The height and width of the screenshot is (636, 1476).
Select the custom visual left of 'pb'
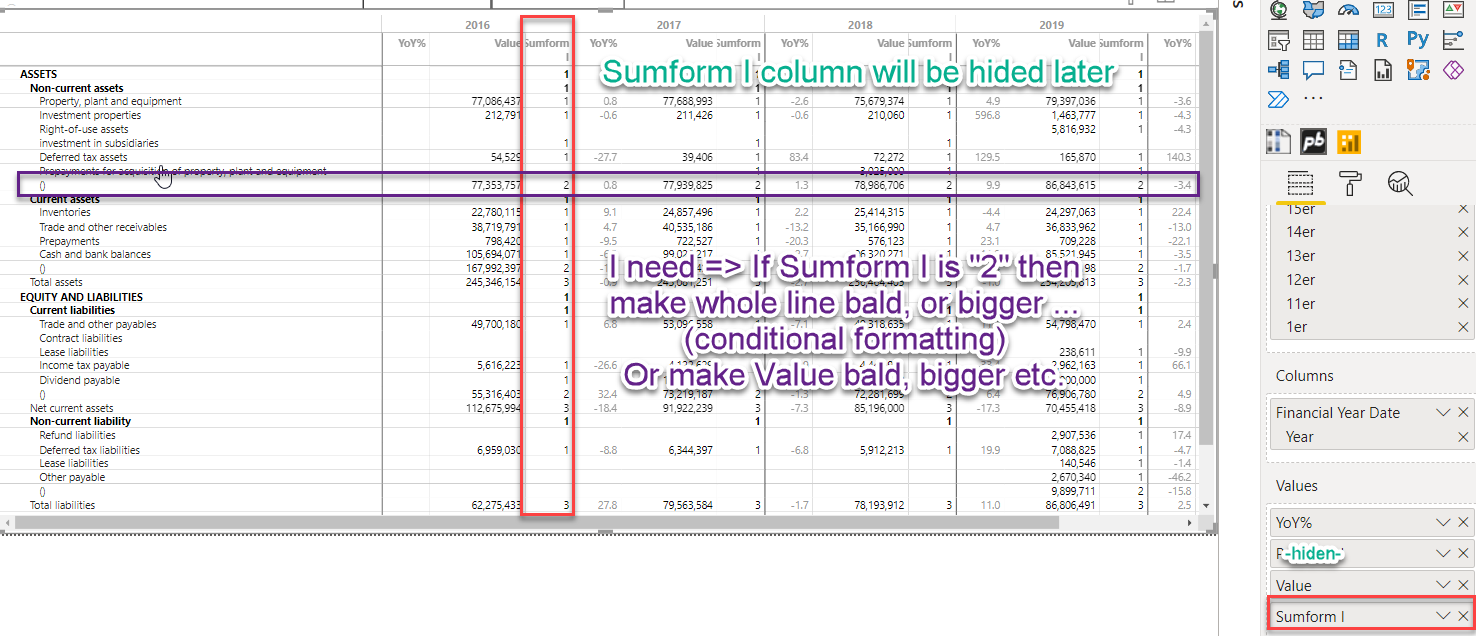[x=1279, y=142]
